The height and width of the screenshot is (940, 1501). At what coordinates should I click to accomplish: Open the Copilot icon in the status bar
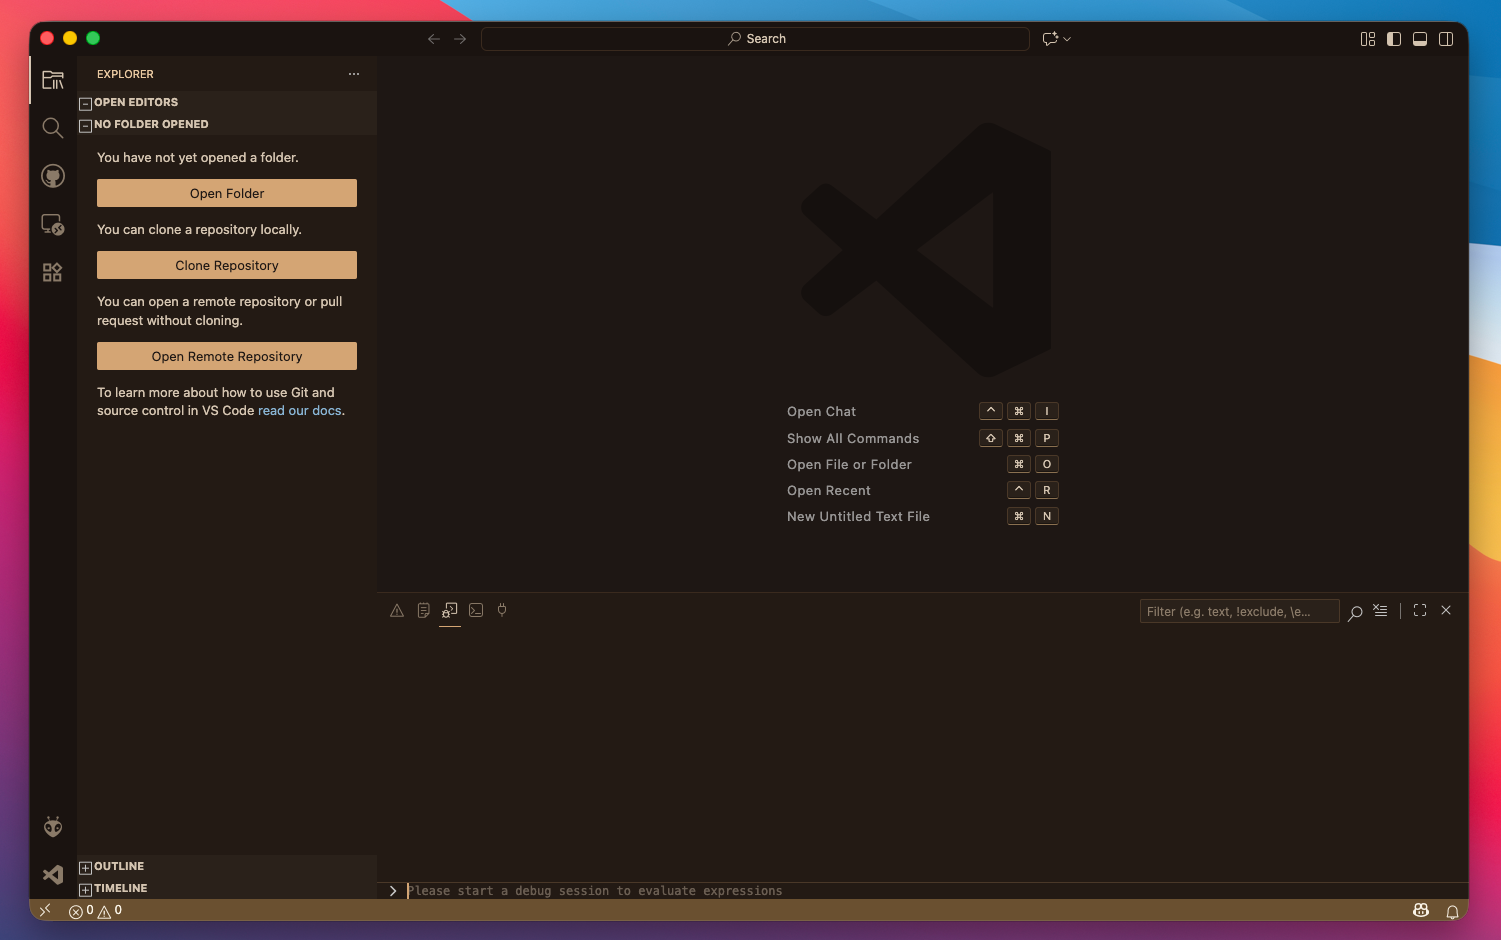coord(1421,911)
